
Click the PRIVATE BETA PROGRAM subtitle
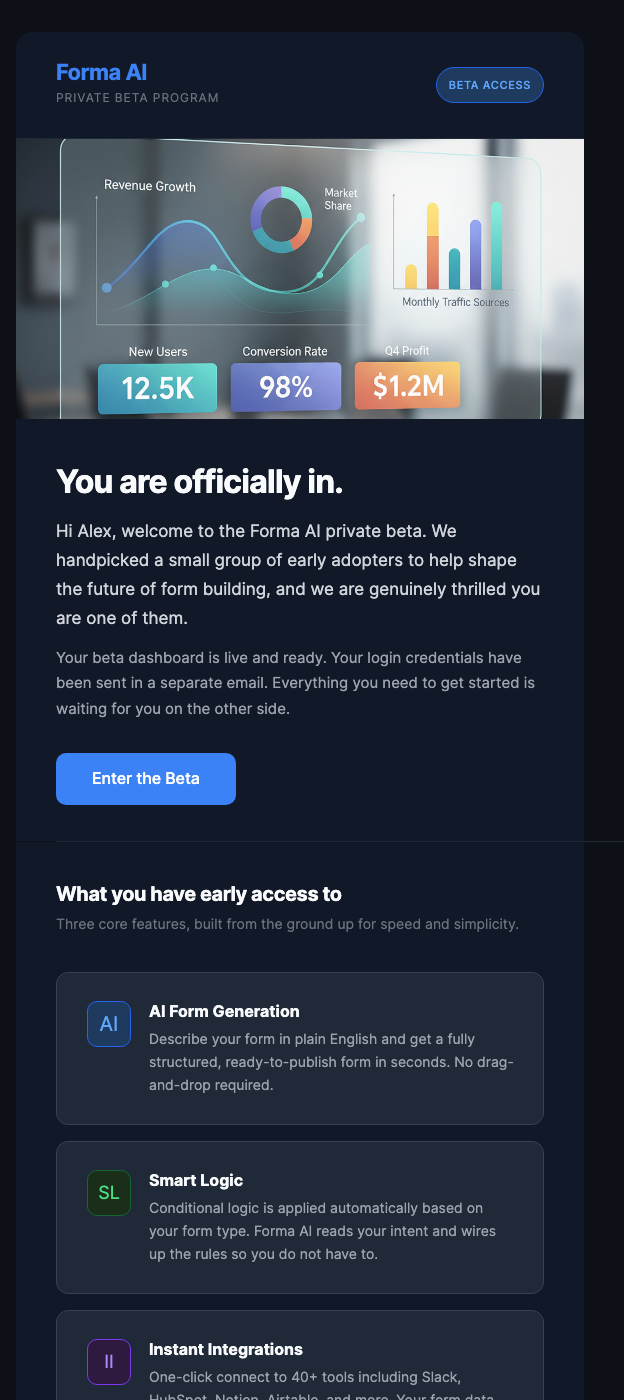click(137, 98)
